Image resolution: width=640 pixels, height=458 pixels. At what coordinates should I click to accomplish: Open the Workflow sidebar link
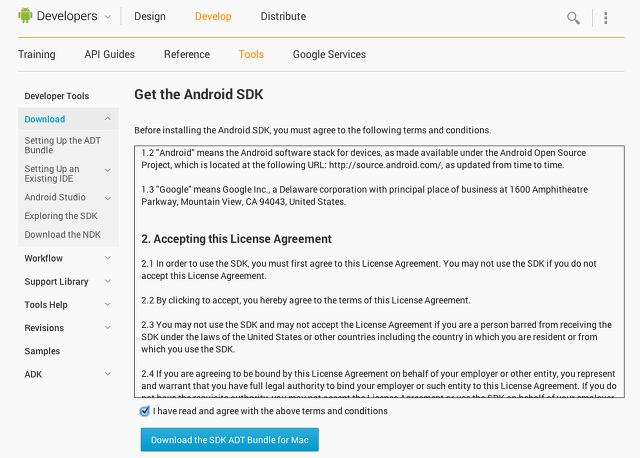click(44, 258)
